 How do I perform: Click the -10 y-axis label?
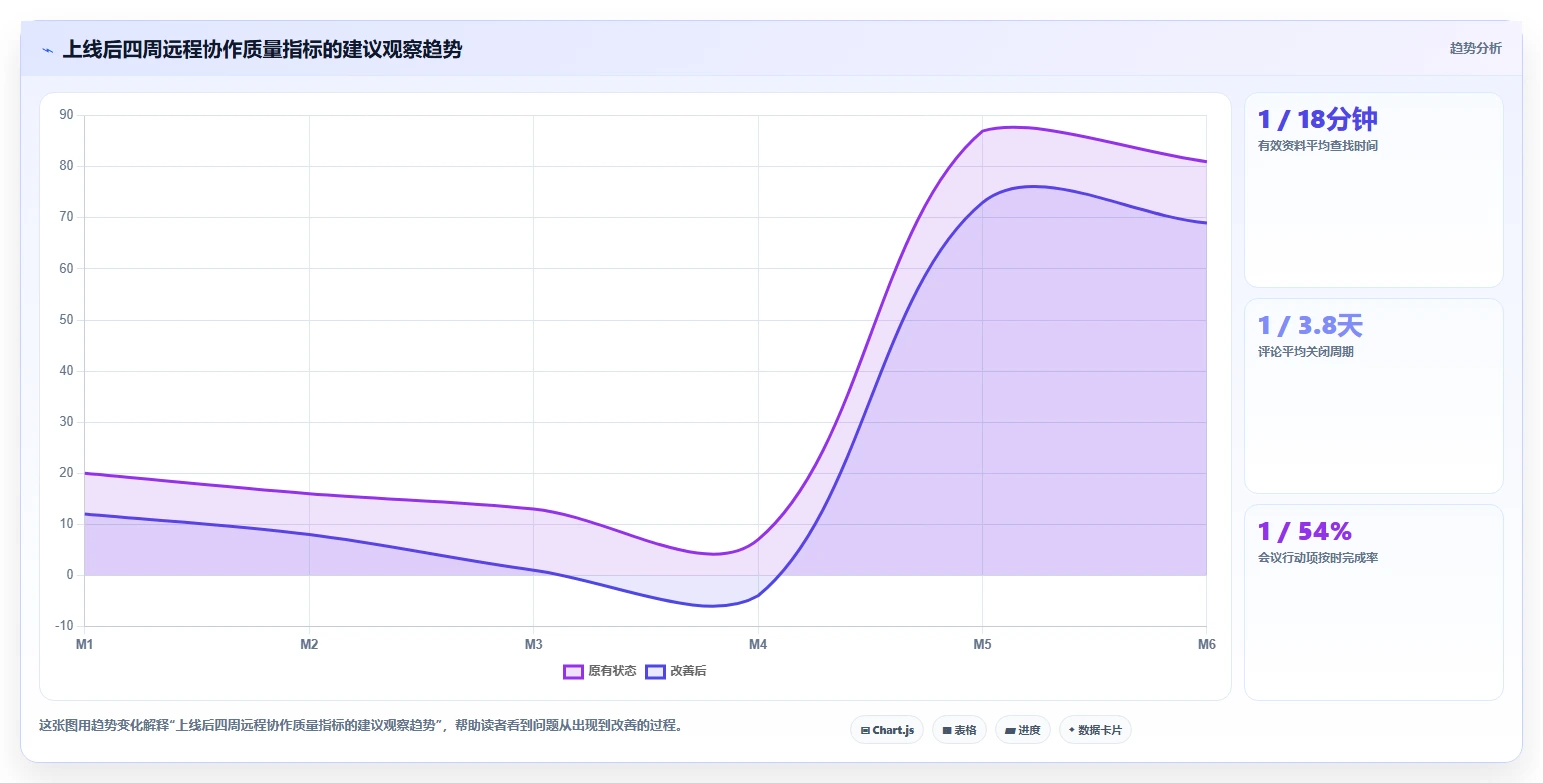pyautogui.click(x=65, y=626)
